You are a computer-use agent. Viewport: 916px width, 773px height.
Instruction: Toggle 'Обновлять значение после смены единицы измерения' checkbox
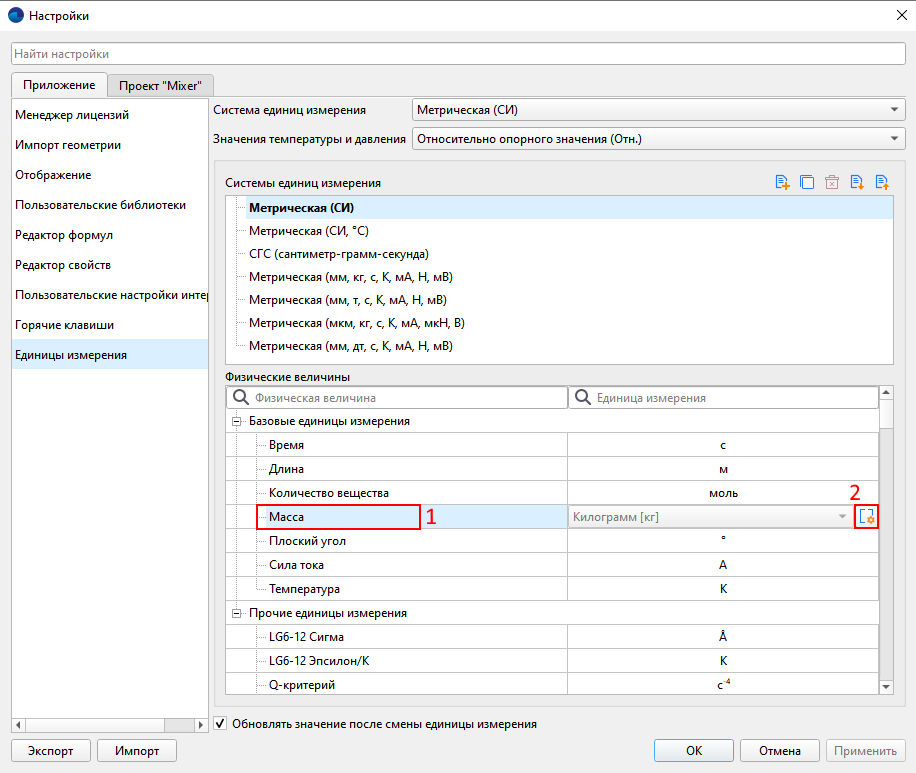[x=221, y=724]
